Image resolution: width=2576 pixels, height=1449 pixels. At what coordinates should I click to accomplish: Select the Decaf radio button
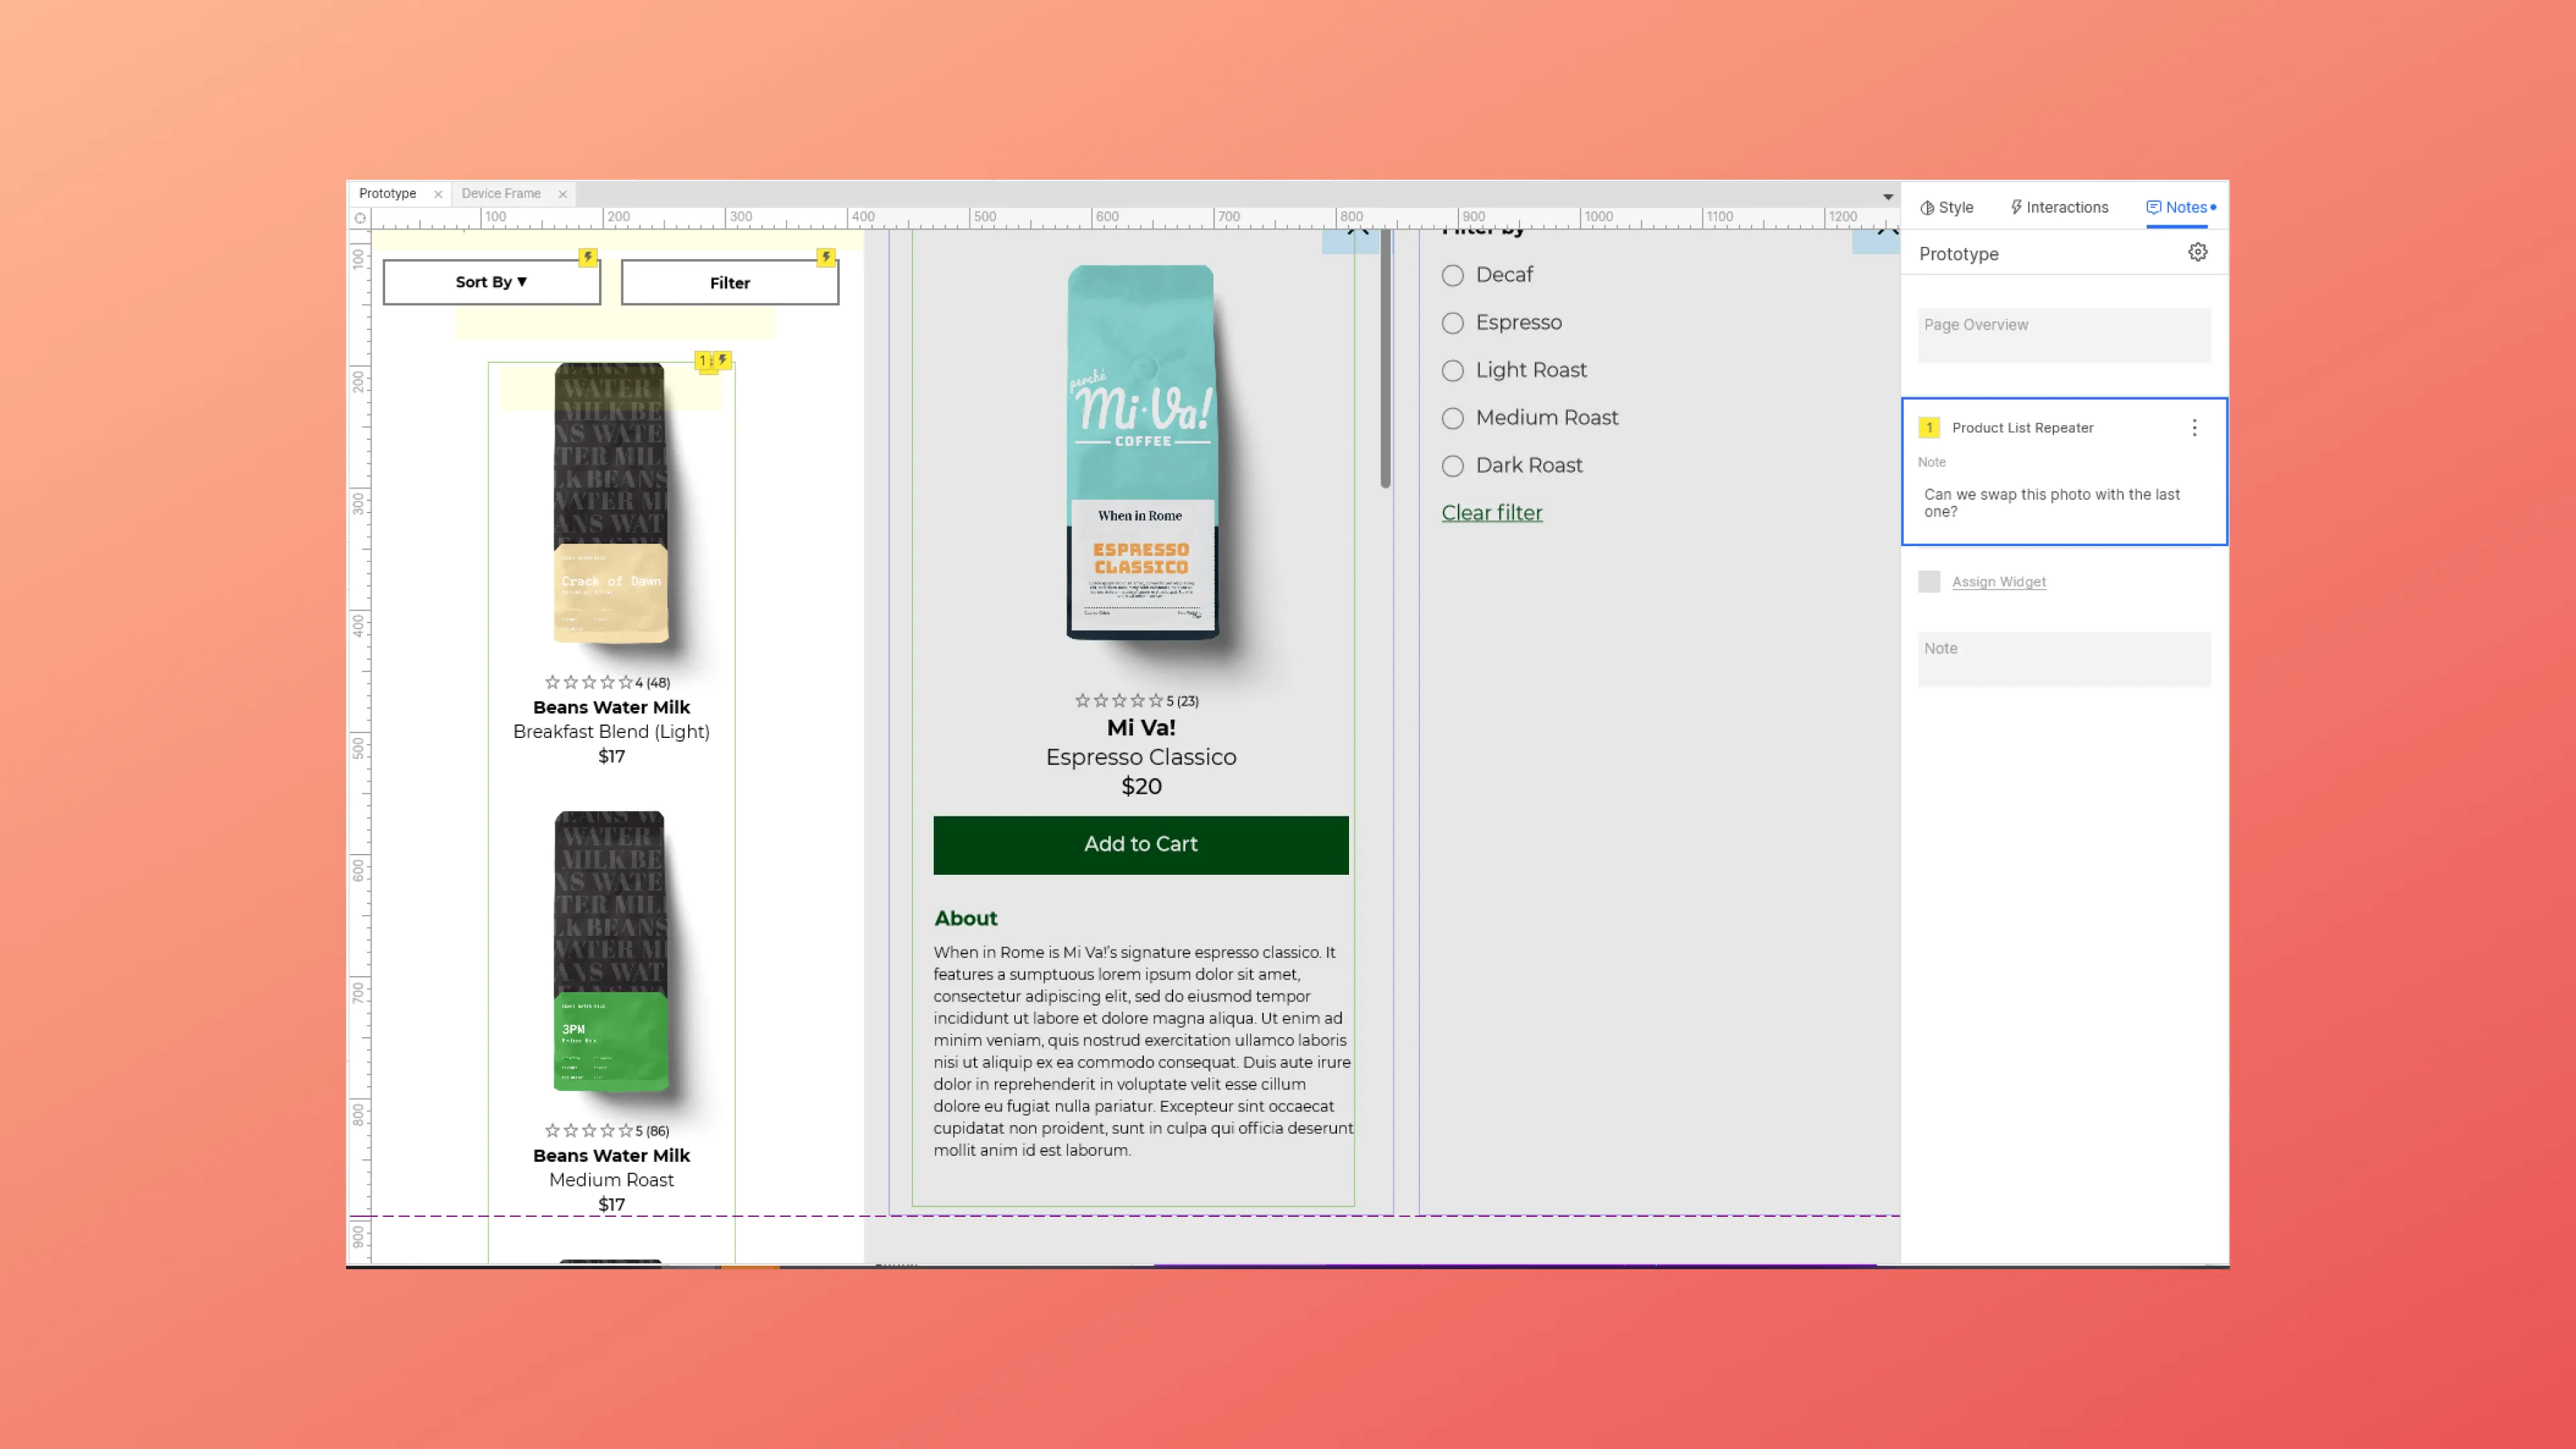pos(1452,275)
